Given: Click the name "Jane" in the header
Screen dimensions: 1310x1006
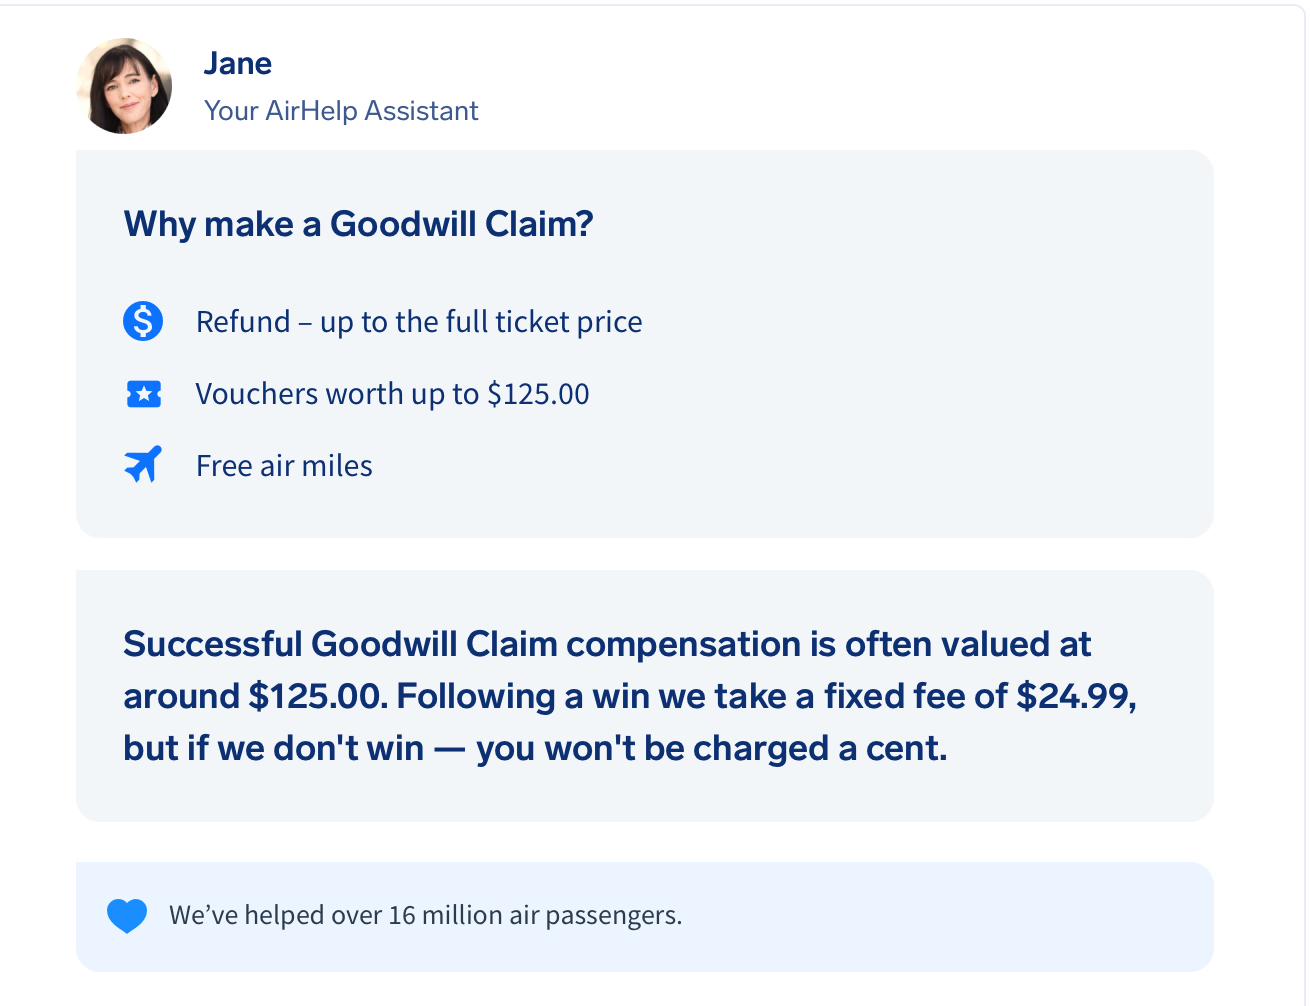Looking at the screenshot, I should coord(237,63).
